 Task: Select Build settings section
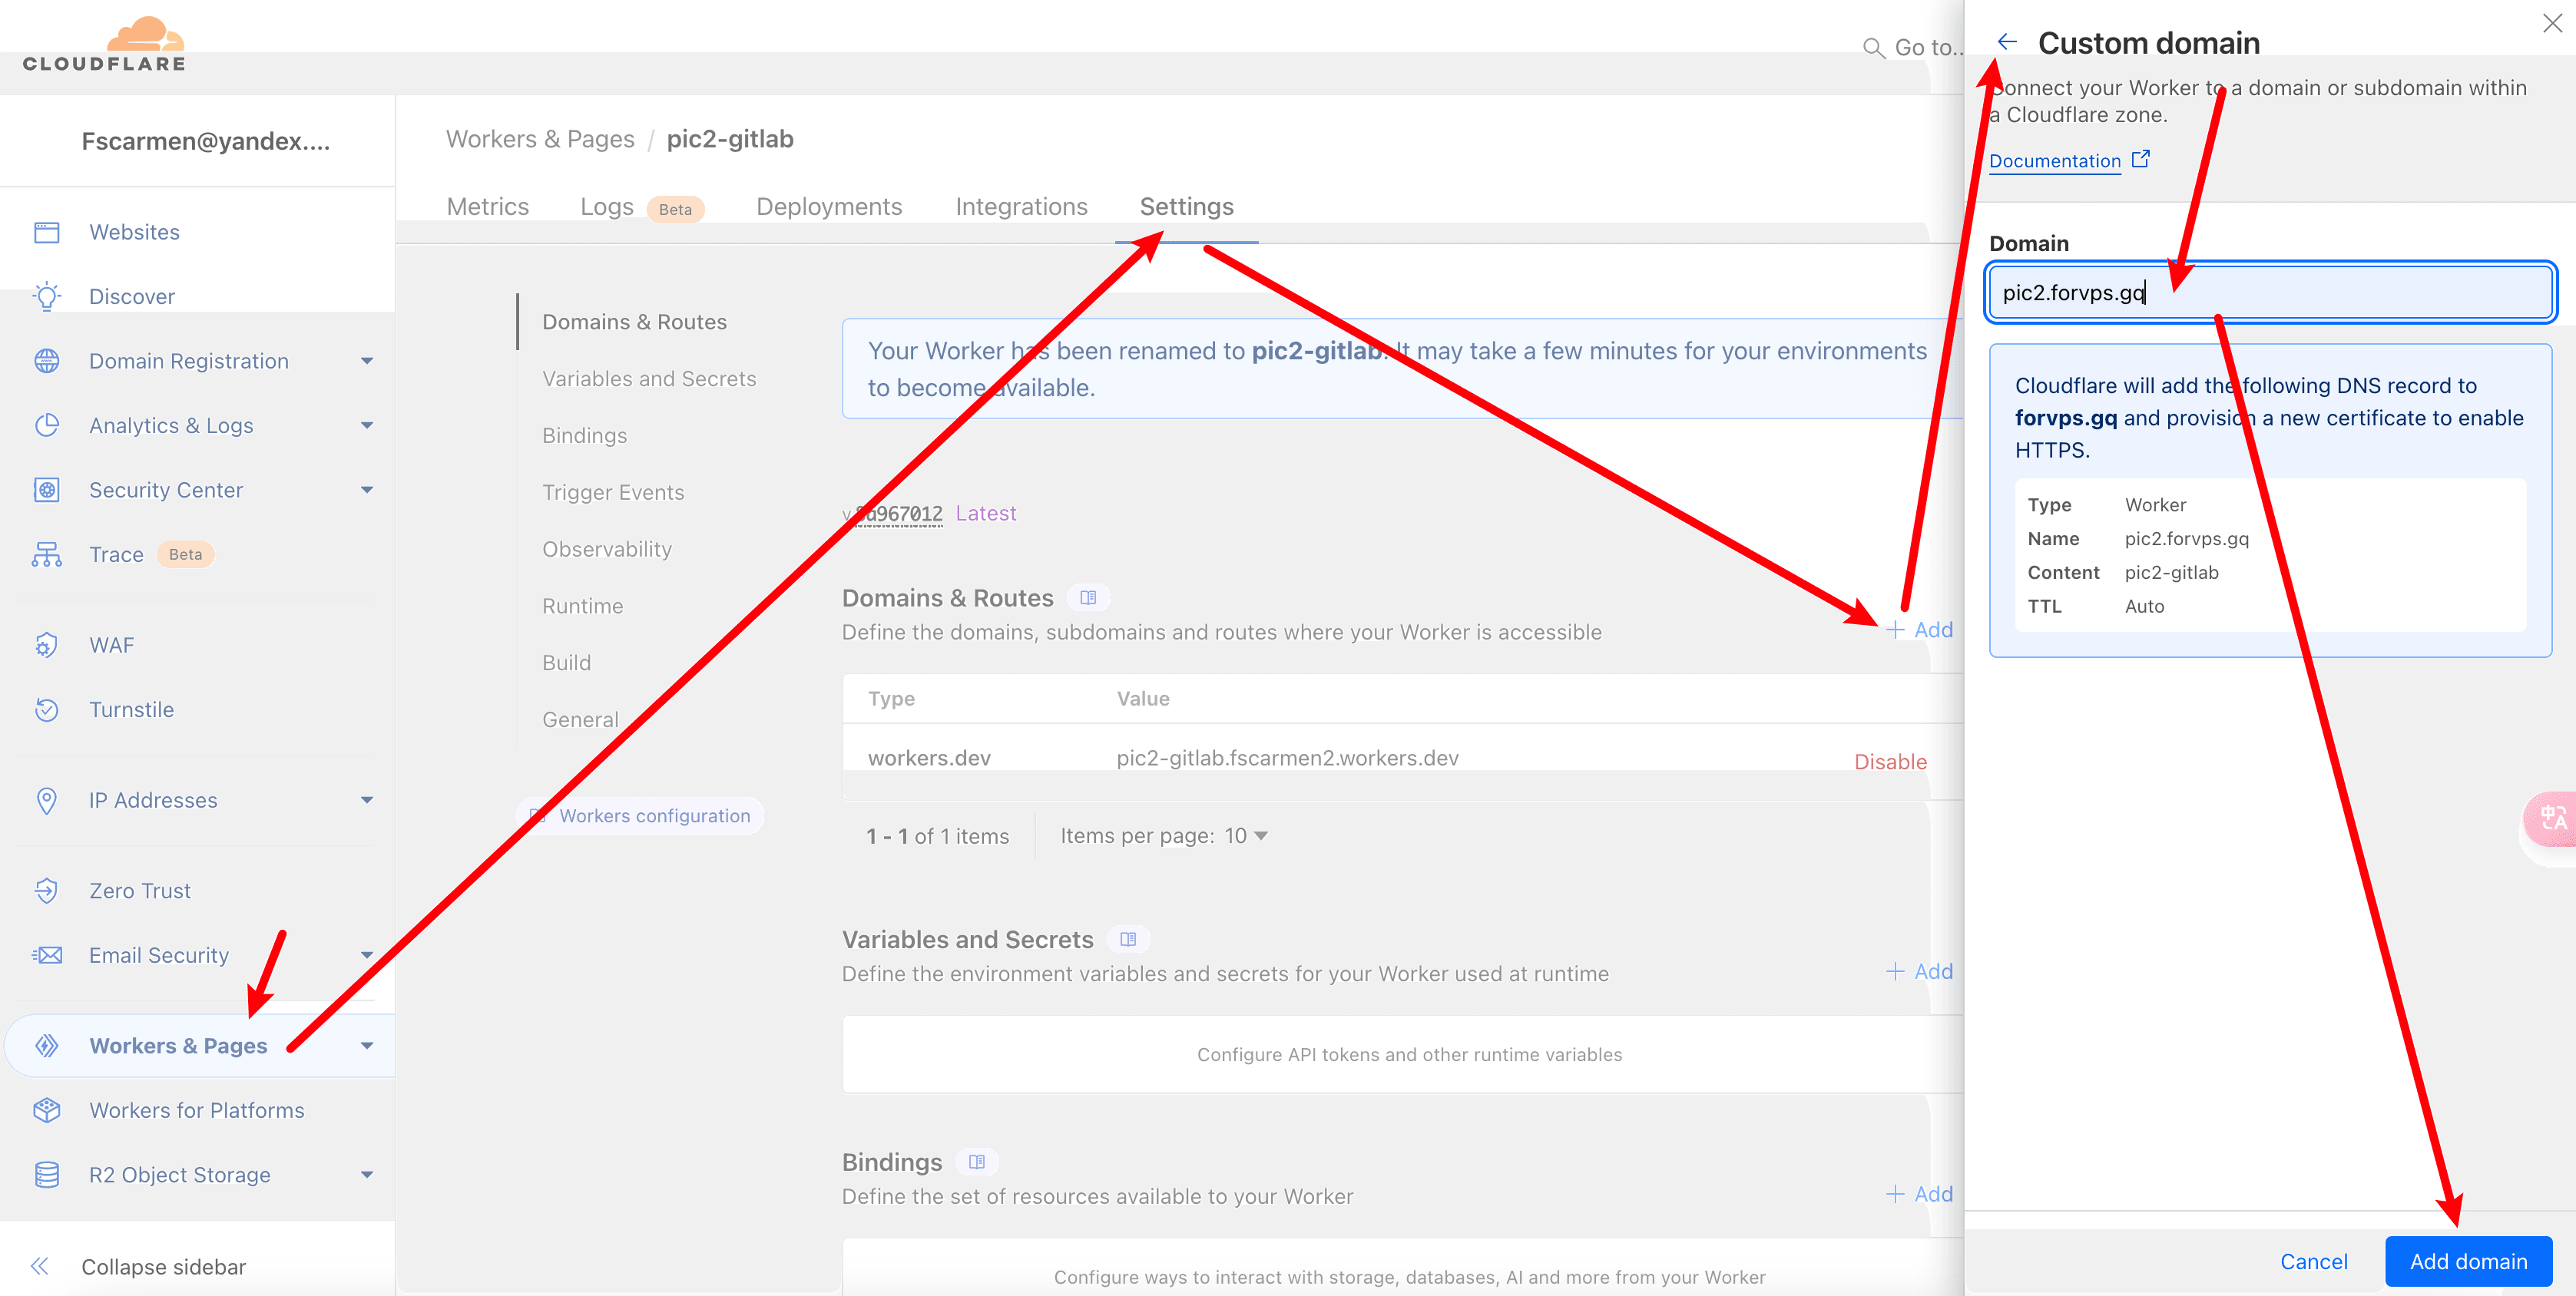566,663
